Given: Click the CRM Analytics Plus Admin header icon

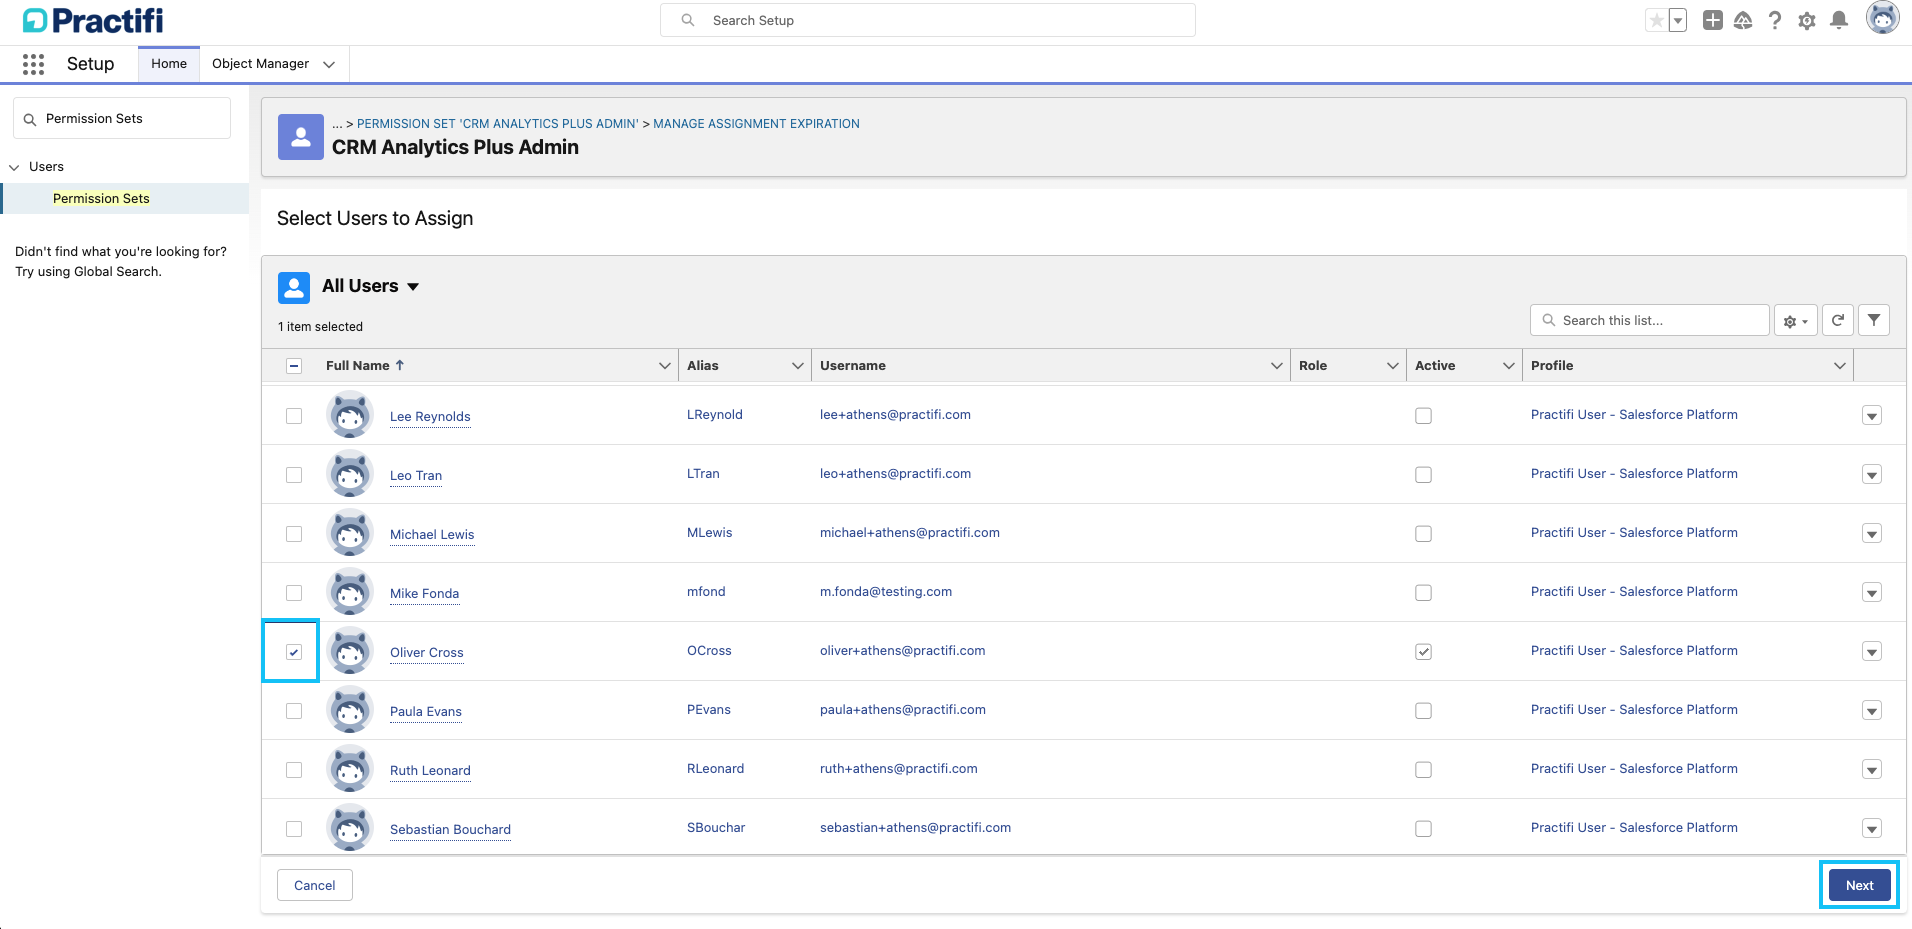Looking at the screenshot, I should pos(301,137).
